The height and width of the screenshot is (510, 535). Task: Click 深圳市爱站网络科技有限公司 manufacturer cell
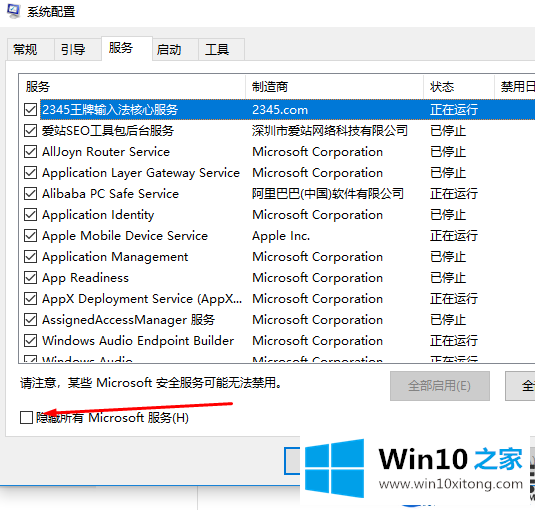pos(330,131)
